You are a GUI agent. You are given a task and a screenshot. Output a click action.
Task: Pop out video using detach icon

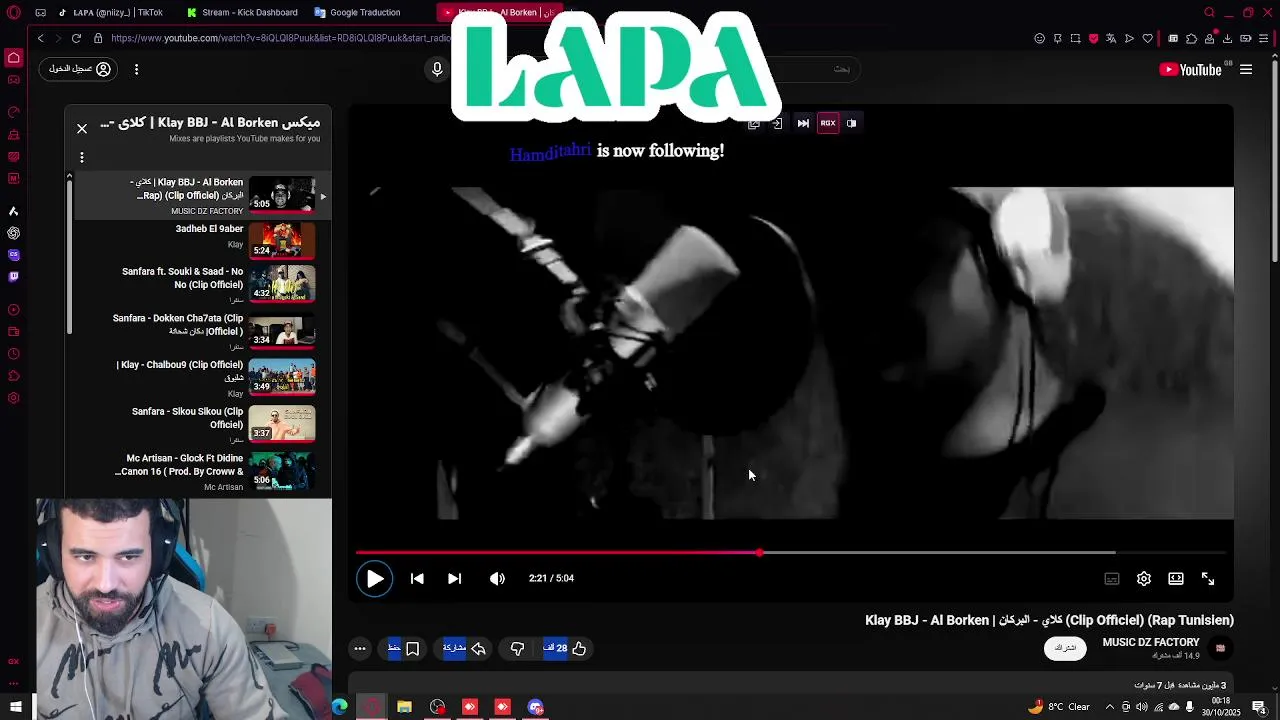click(x=754, y=123)
